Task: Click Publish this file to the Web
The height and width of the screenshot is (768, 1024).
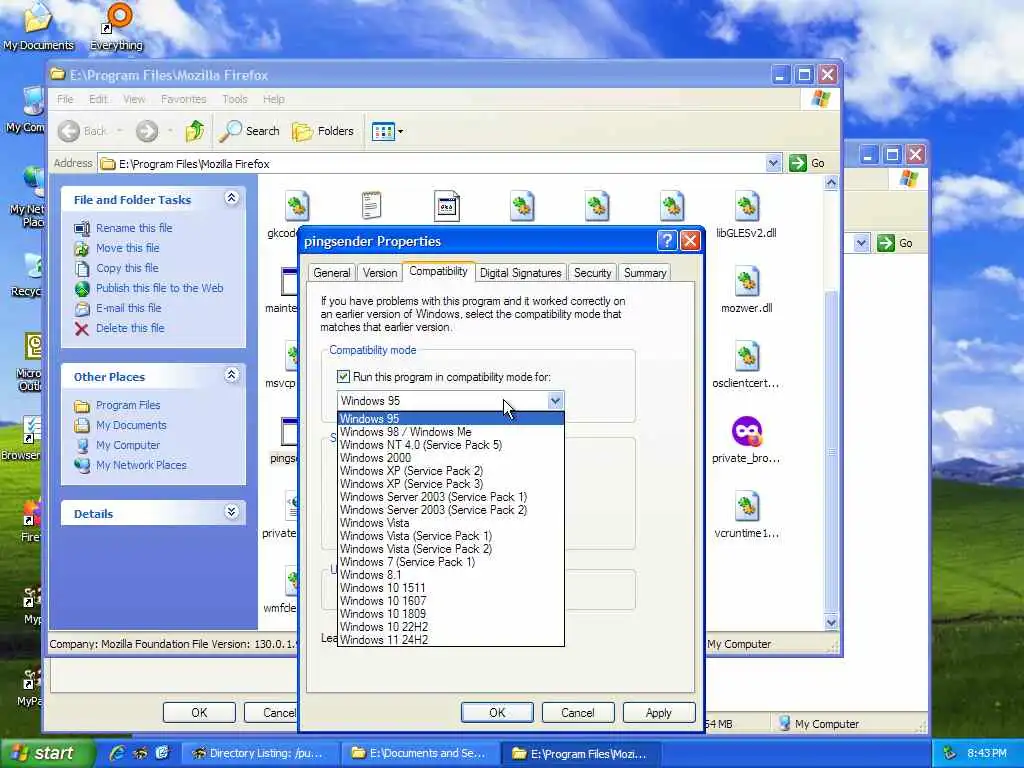Action: point(159,288)
